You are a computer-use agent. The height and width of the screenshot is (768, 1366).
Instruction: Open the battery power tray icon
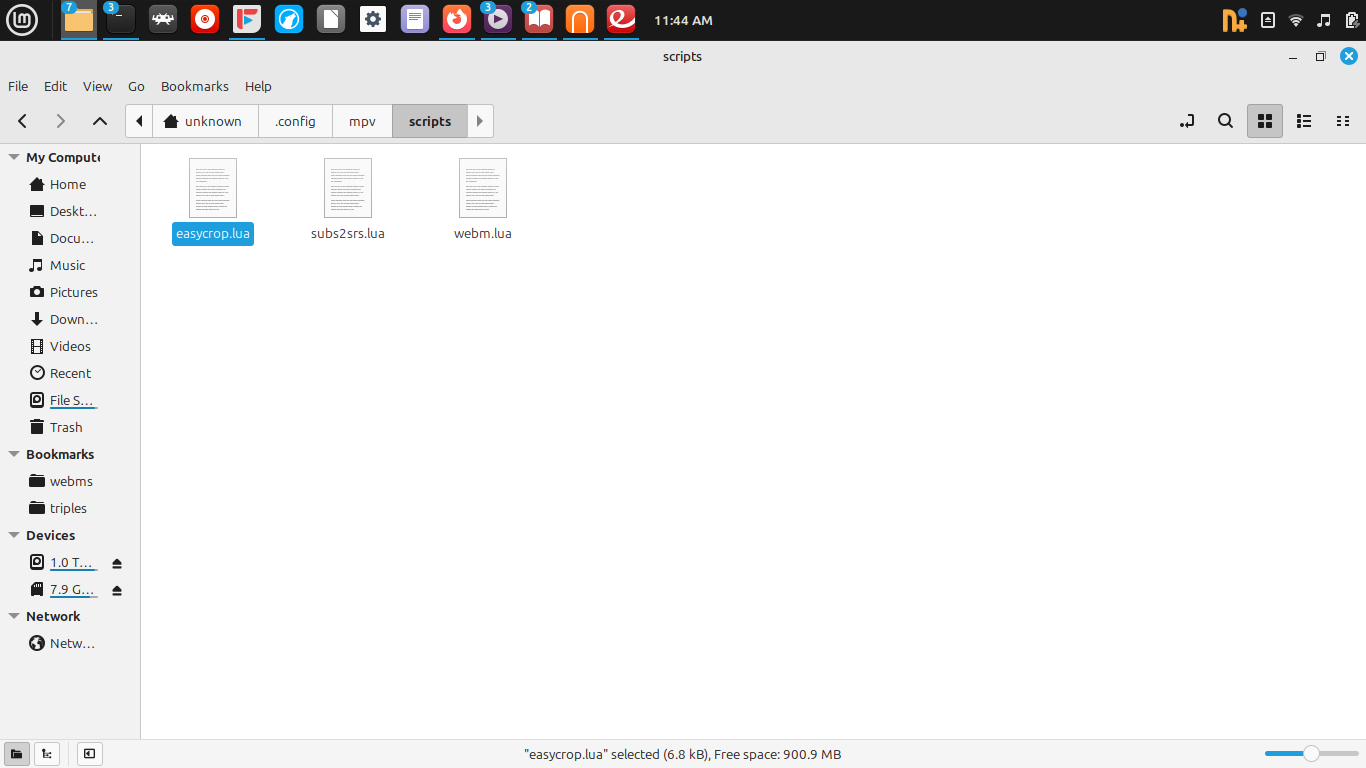1351,20
